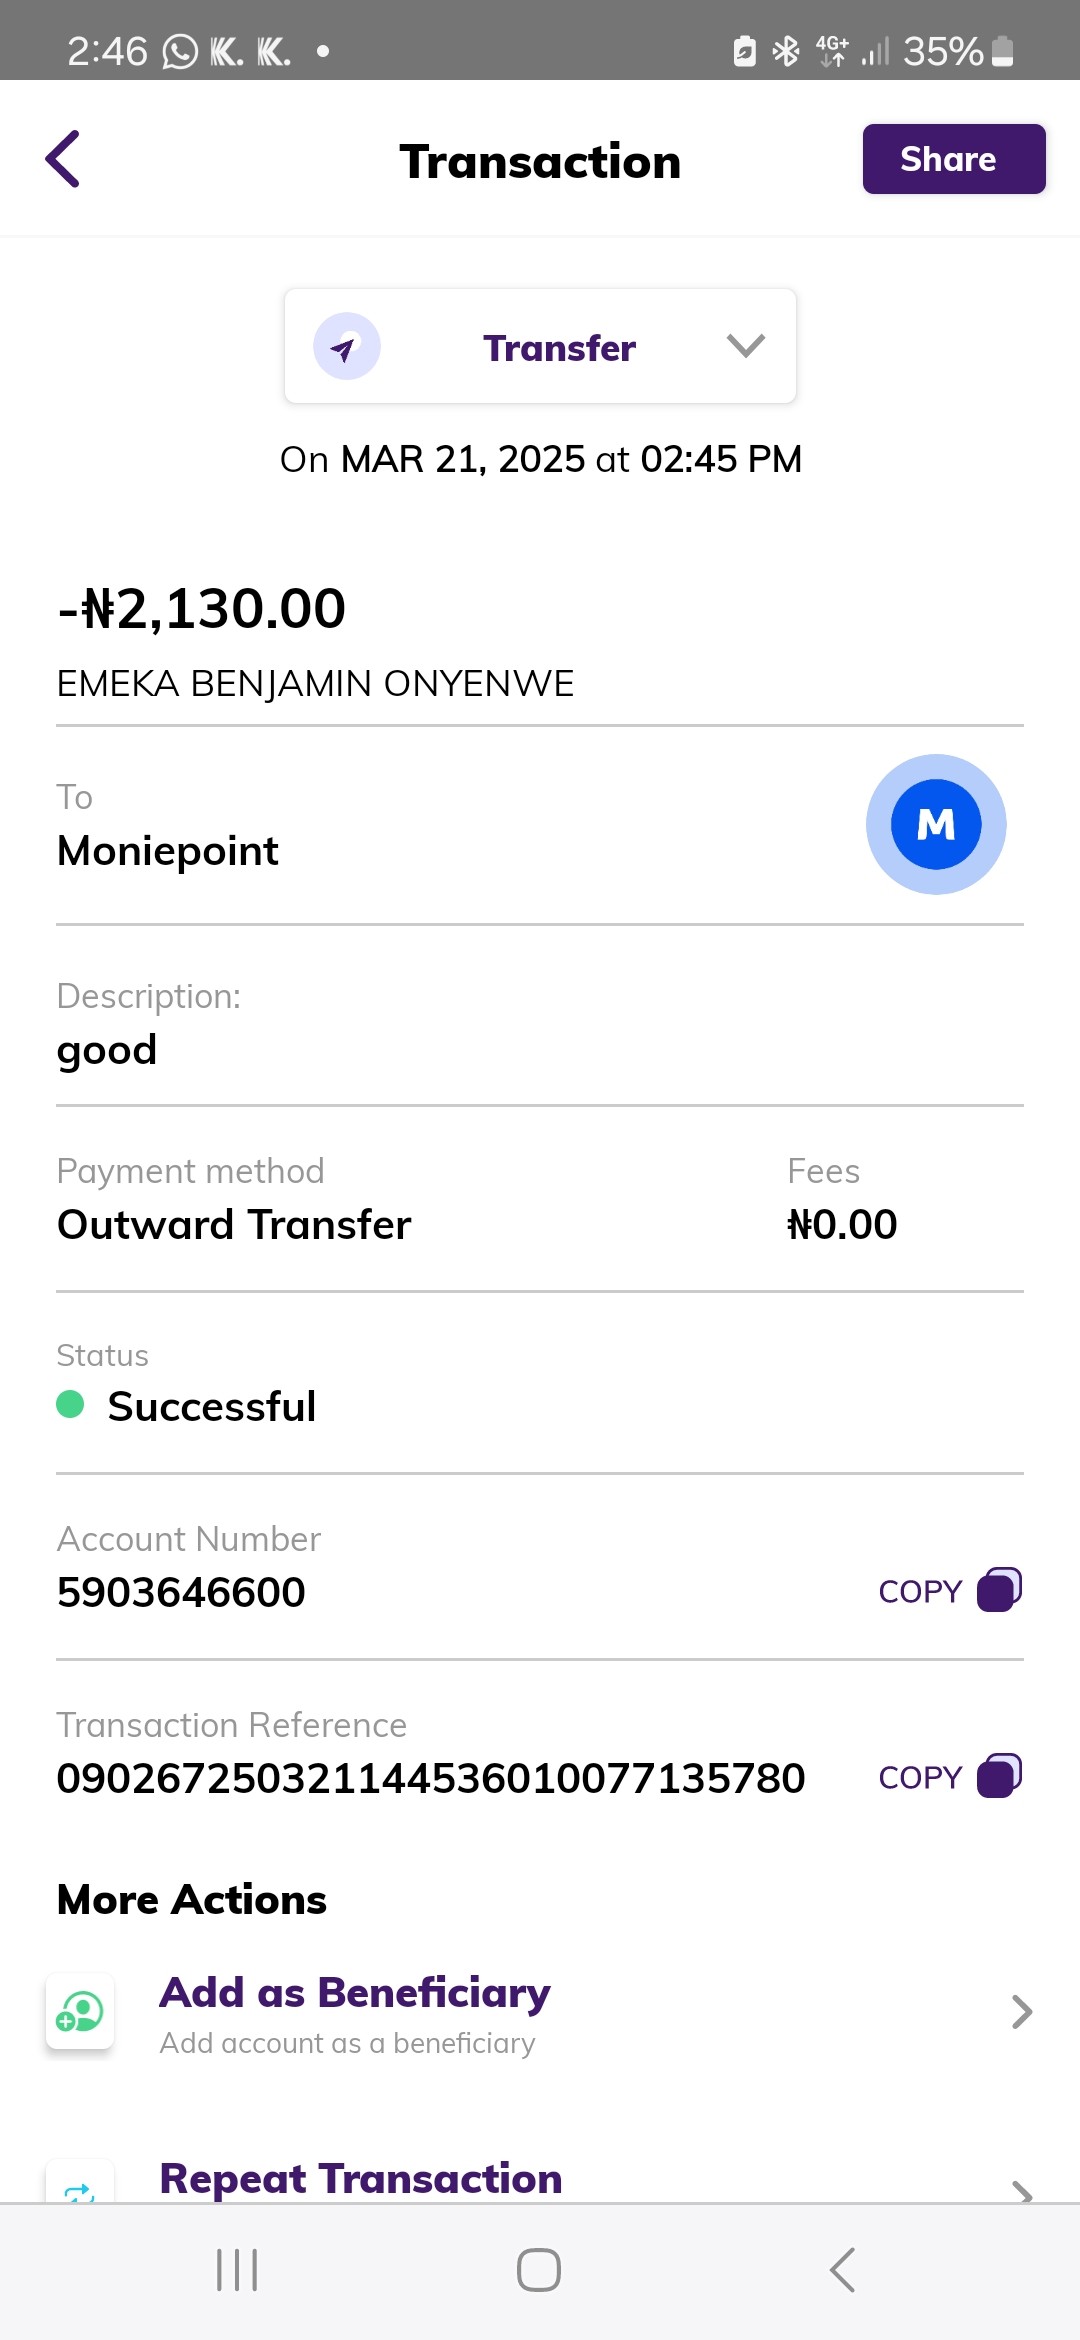Viewport: 1080px width, 2340px height.
Task: Click the Add as Beneficiary person icon
Action: [80, 2011]
